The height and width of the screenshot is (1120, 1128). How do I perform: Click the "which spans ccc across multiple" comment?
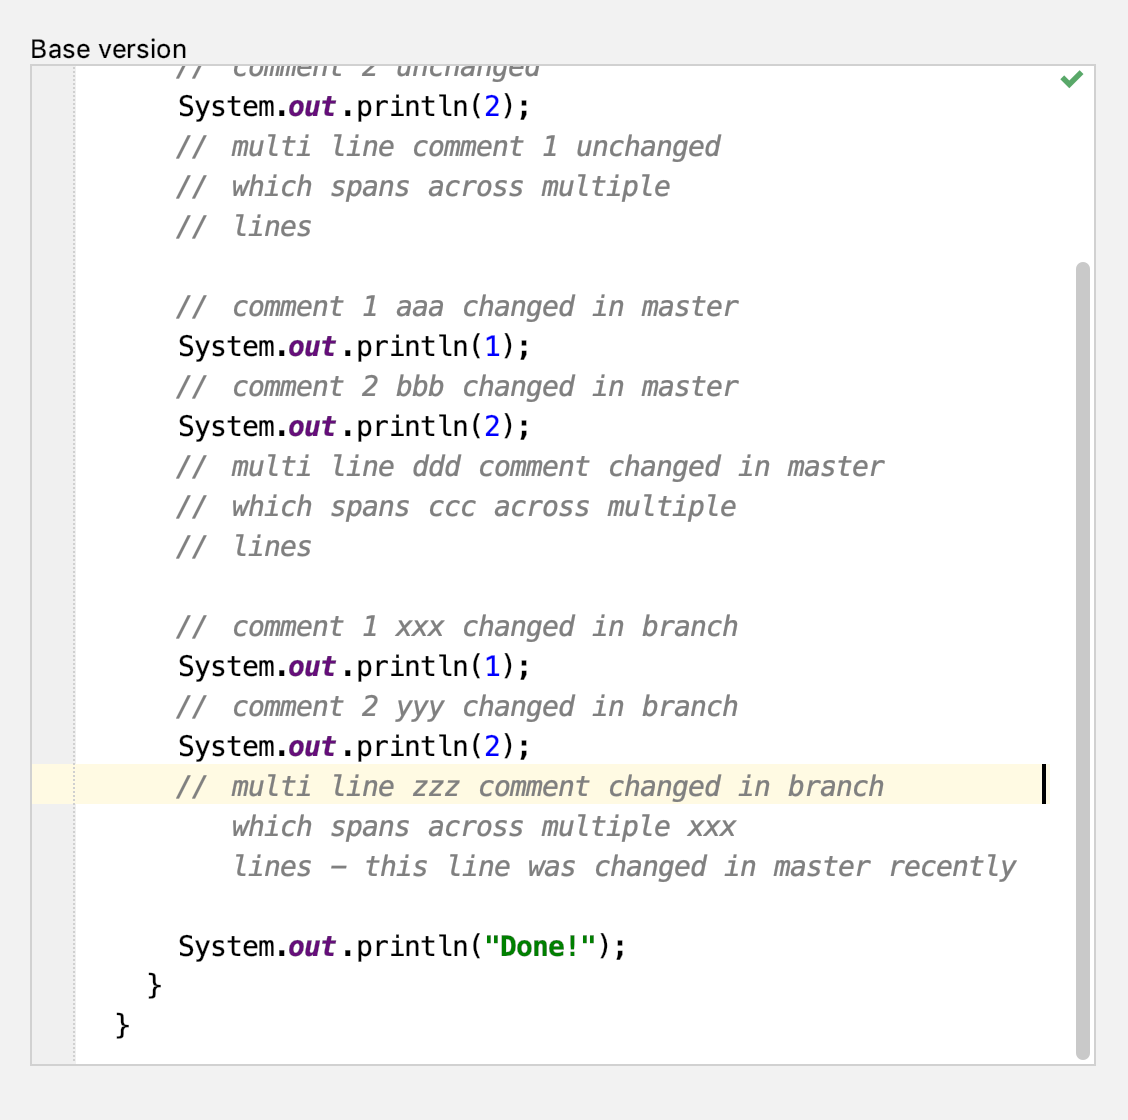483,507
